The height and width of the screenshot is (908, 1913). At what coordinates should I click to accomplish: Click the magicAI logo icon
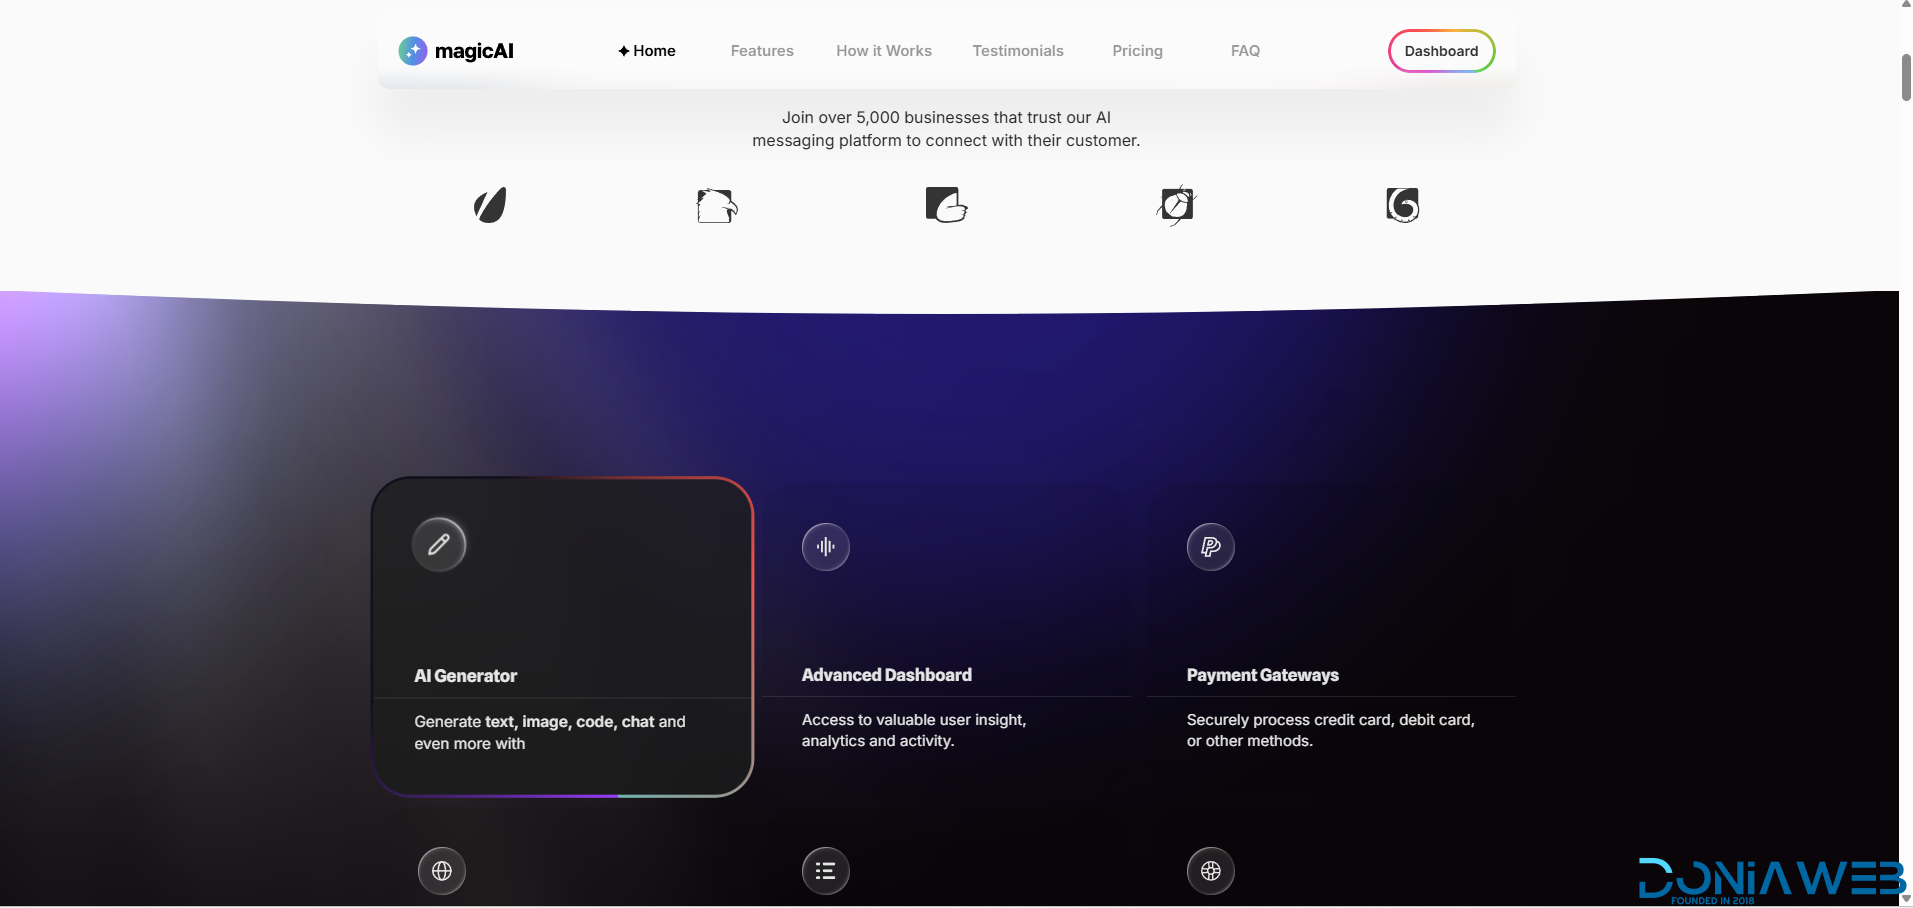(x=413, y=51)
